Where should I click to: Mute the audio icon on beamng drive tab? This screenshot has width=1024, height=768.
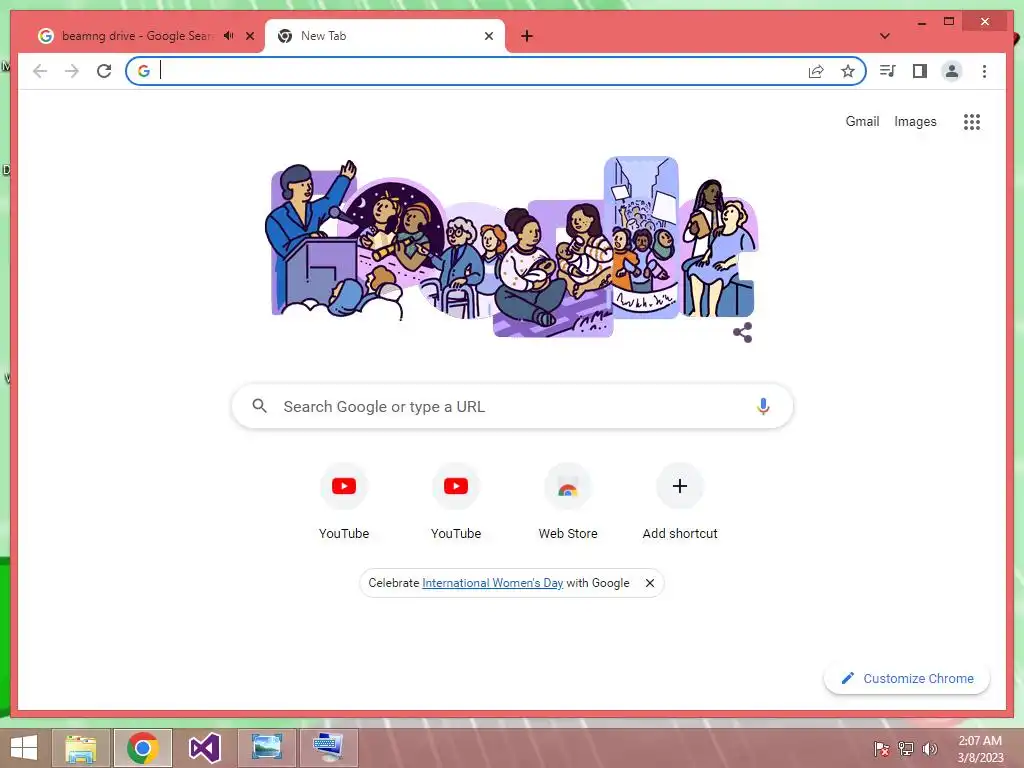(229, 36)
